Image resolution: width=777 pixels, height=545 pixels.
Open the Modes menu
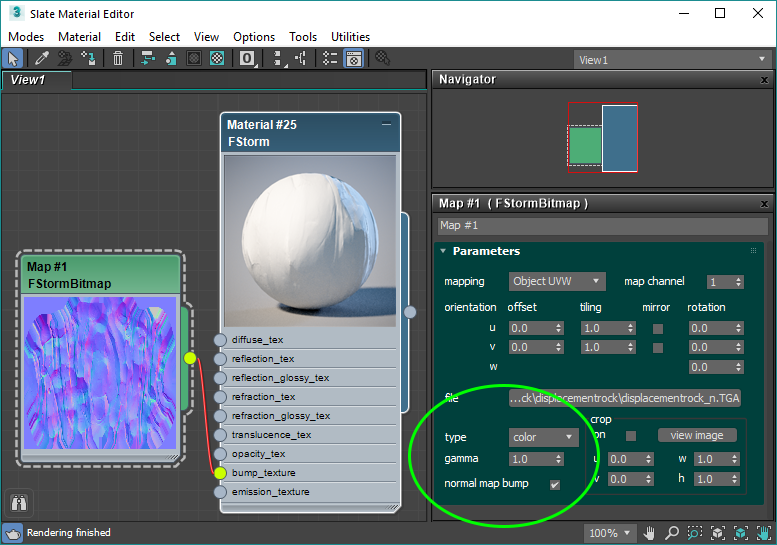[x=26, y=37]
